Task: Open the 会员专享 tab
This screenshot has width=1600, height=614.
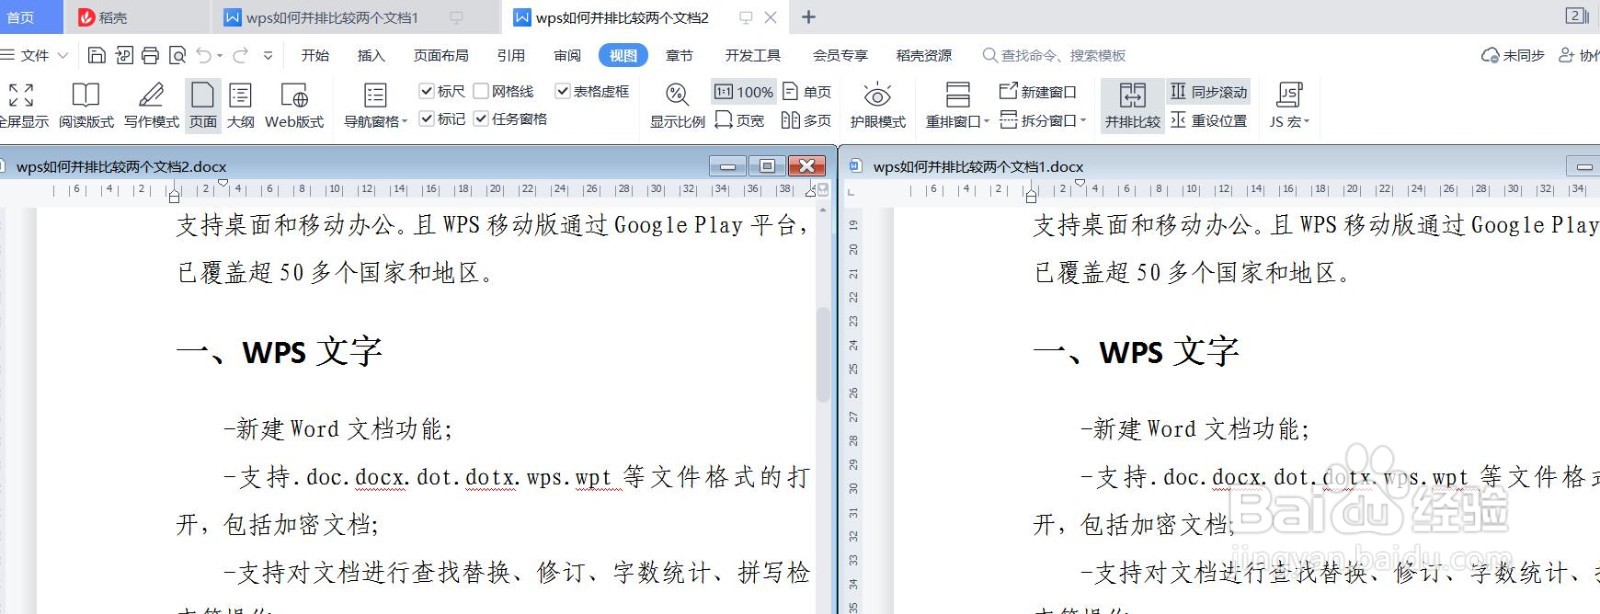Action: pos(840,55)
